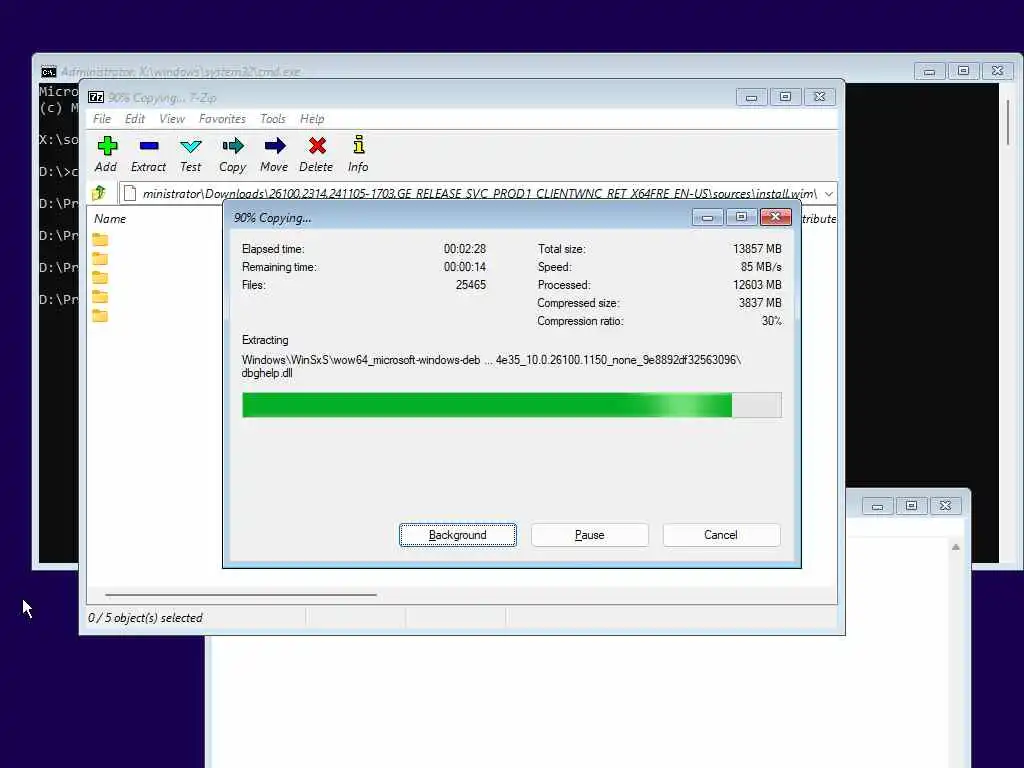Click the 85 MB/s speed value

coord(761,266)
